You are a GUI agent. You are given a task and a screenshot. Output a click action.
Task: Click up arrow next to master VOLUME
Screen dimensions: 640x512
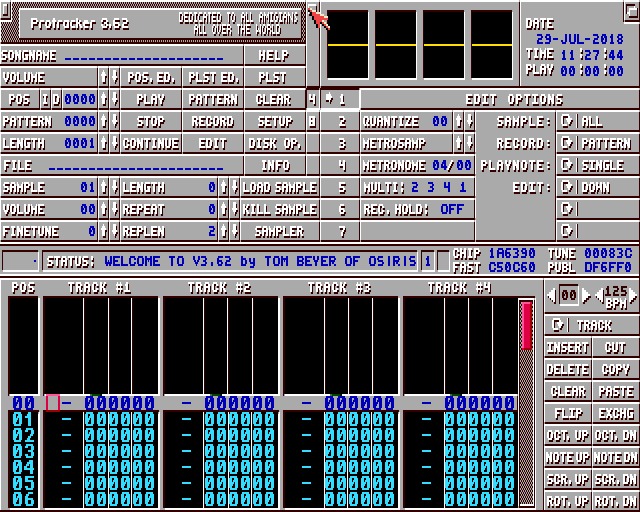[x=104, y=78]
